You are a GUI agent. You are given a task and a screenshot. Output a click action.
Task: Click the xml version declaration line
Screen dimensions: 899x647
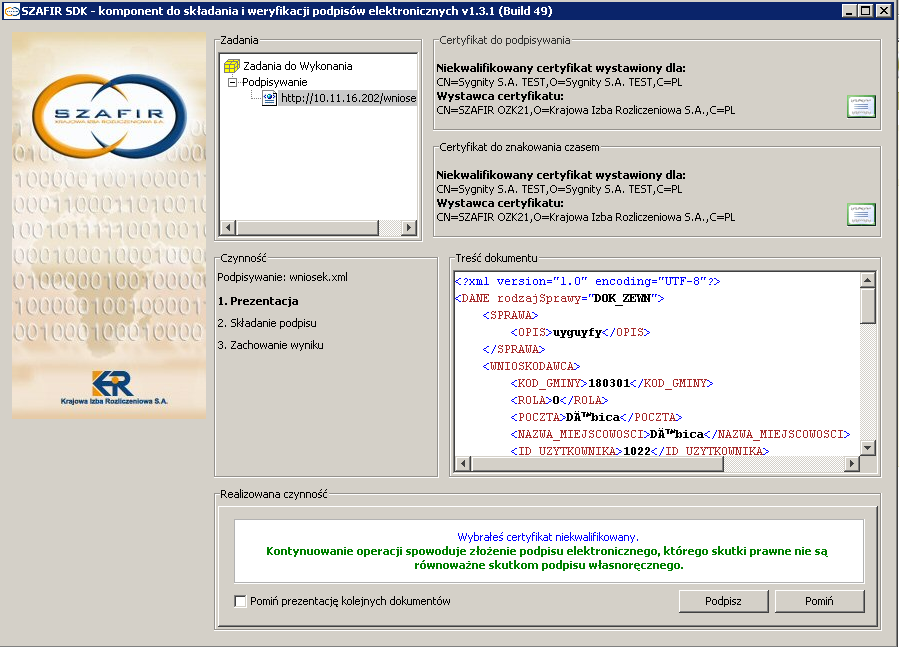[587, 281]
